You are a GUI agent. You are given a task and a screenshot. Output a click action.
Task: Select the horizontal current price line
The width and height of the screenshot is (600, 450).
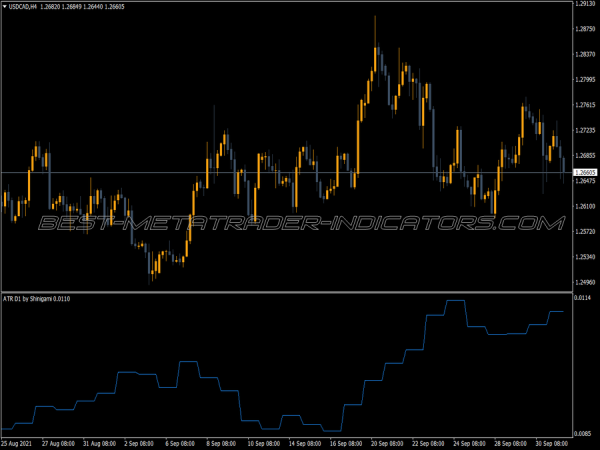pos(300,173)
